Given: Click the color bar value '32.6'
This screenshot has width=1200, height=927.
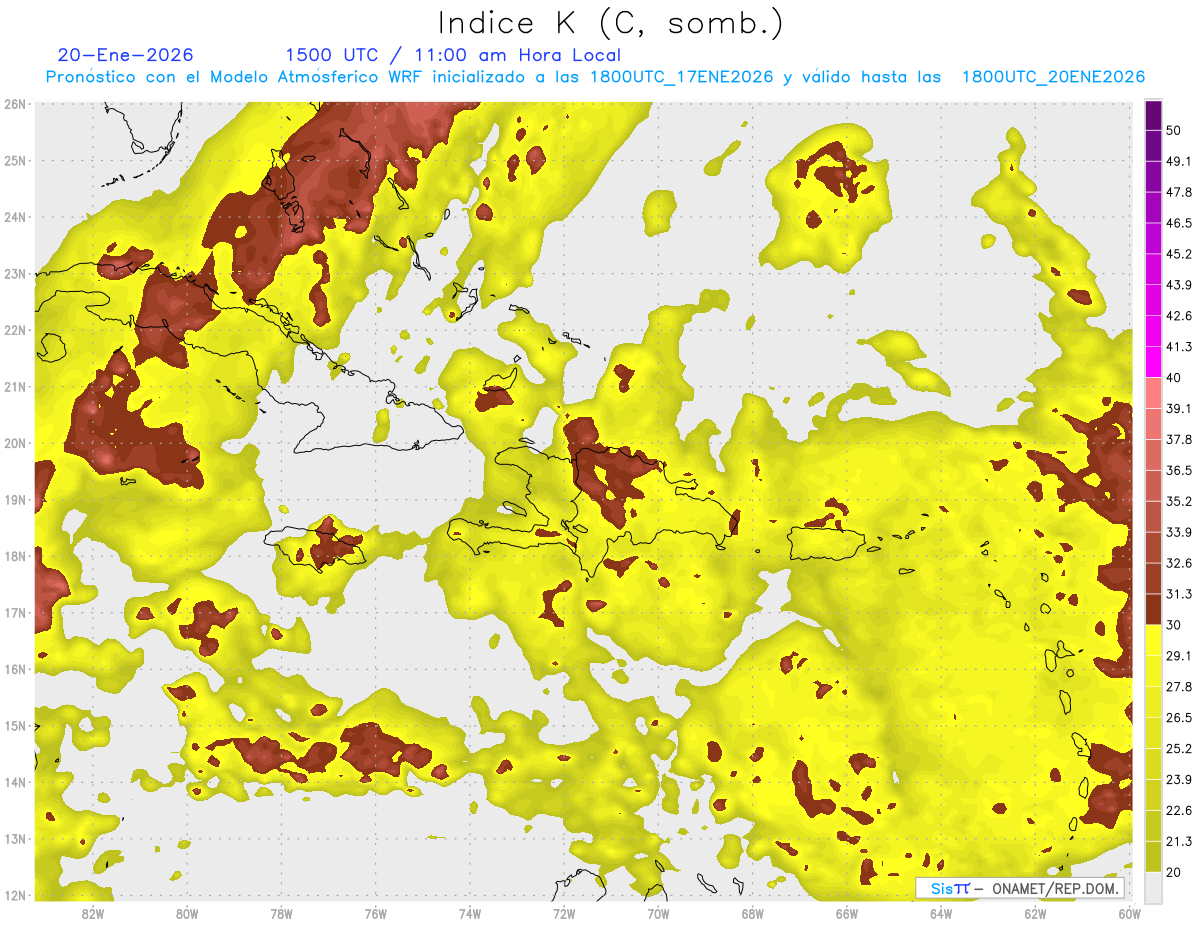Looking at the screenshot, I should coord(1179,563).
